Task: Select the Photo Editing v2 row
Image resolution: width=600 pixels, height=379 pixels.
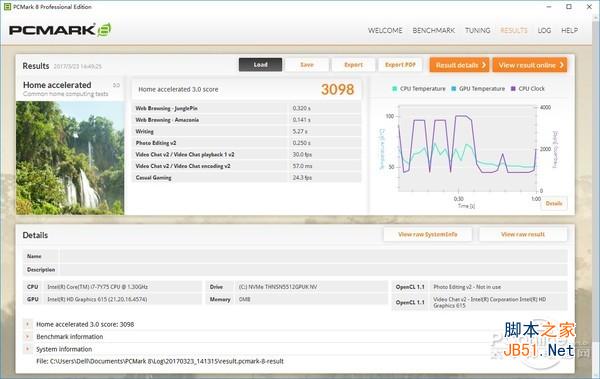Action: [246, 143]
